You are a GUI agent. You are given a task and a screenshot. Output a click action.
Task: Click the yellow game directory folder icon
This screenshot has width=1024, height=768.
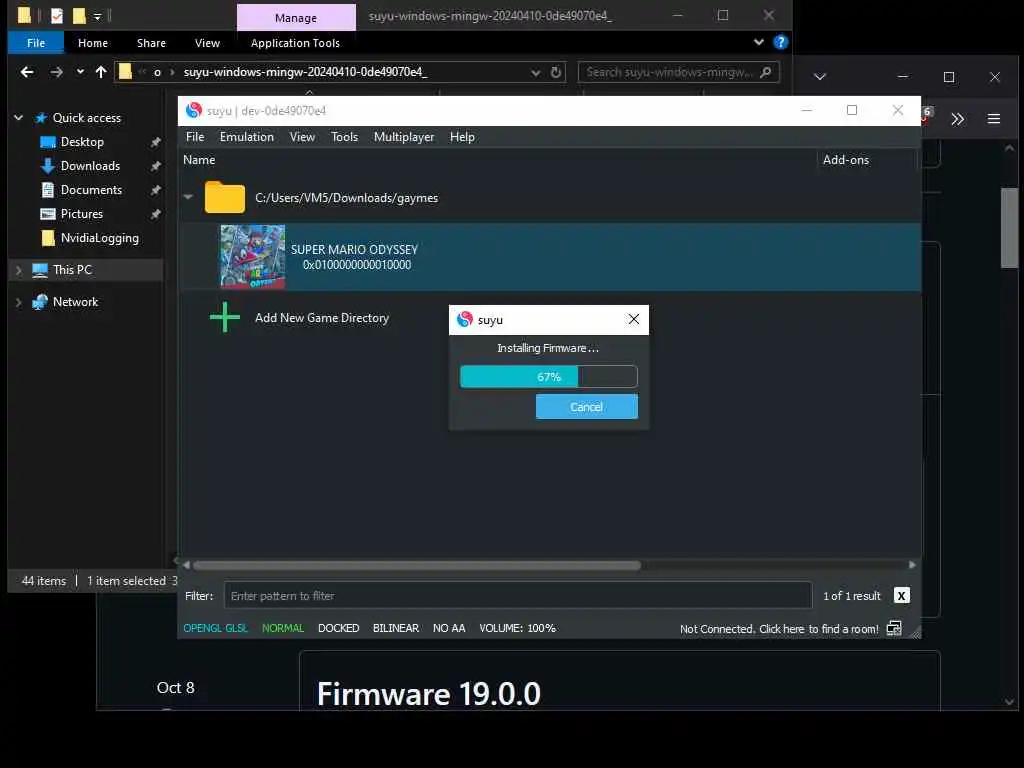click(x=225, y=197)
